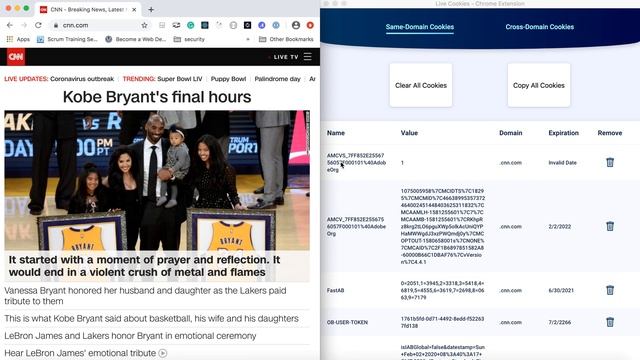Select OB-USER-TOKEN cookie value text

(x=442, y=322)
